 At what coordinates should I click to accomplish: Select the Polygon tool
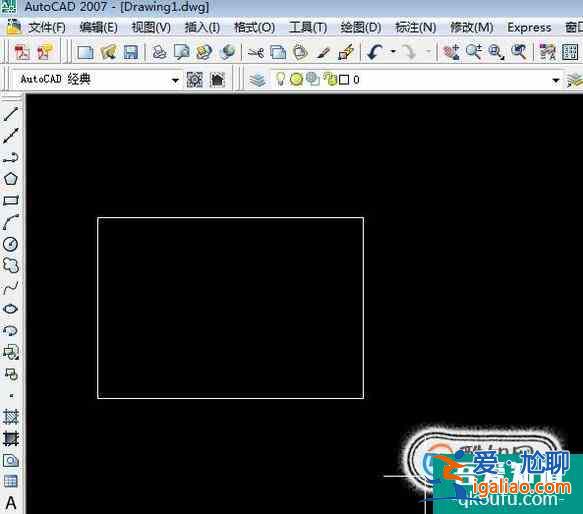tap(11, 179)
